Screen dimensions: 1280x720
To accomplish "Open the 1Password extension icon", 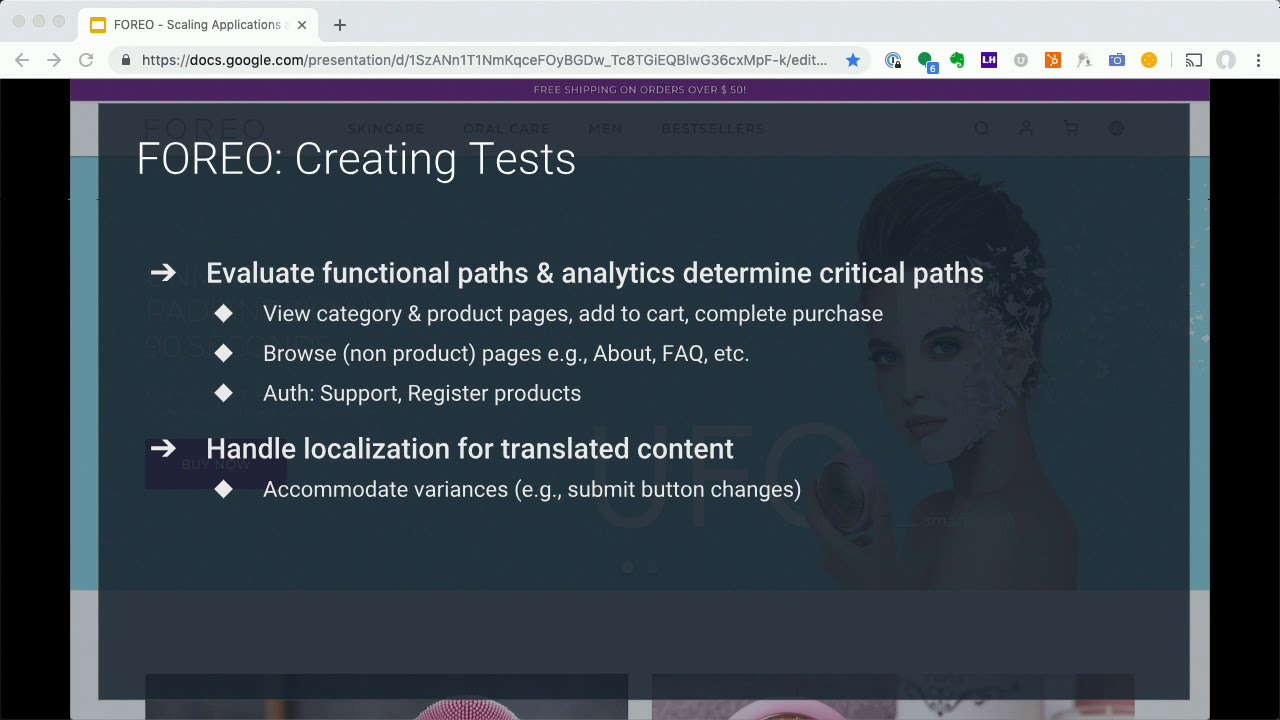I will (x=893, y=60).
